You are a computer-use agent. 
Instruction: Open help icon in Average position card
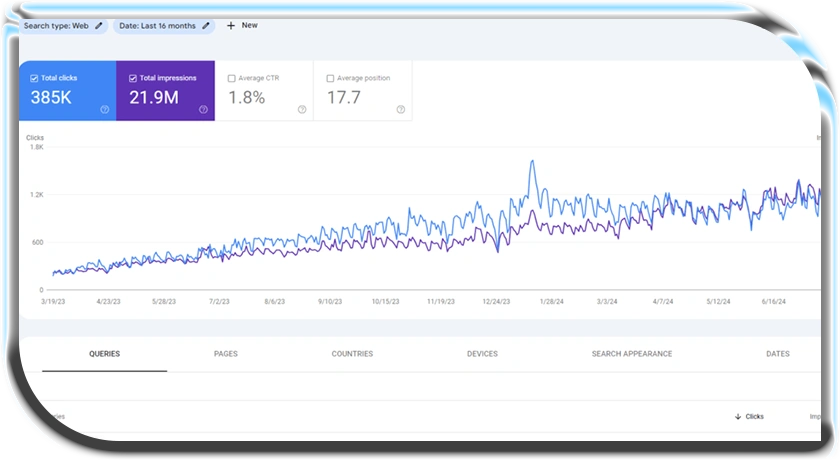400,110
